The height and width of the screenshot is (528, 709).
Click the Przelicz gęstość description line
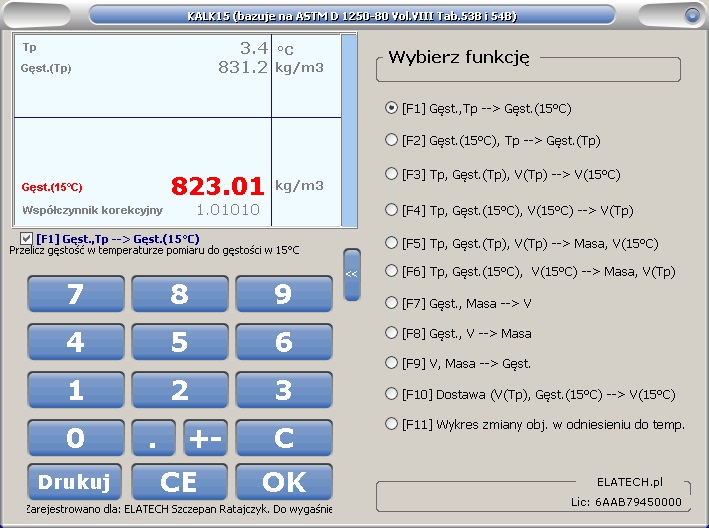tap(154, 250)
